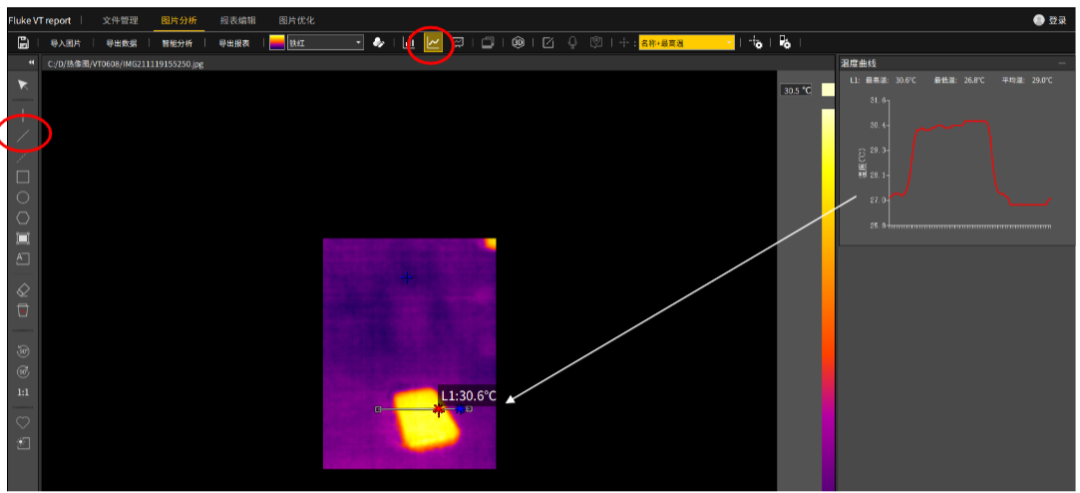Click the 导出数据 button

pos(122,43)
